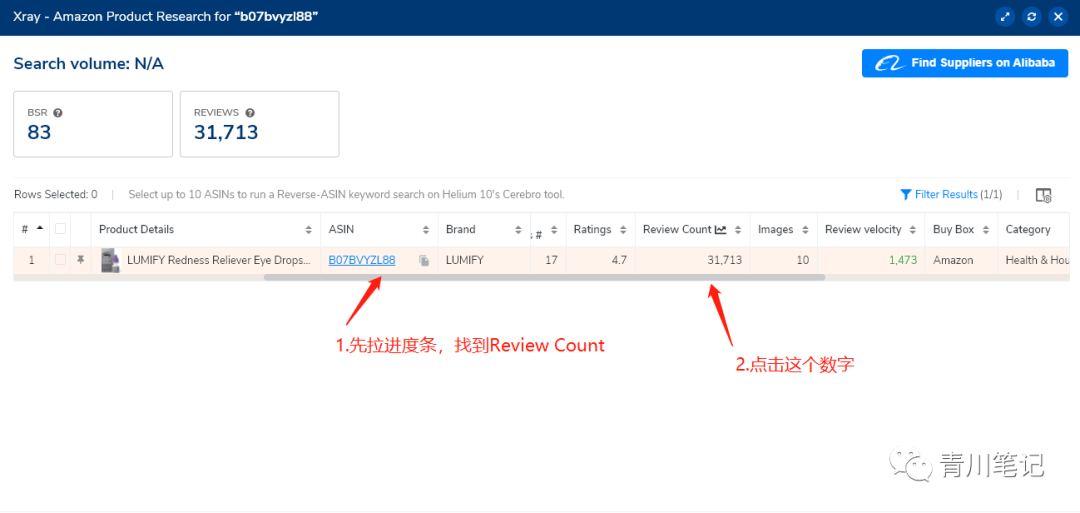The width and height of the screenshot is (1080, 513).
Task: Sort by the # column arrow
Action: tap(39, 228)
